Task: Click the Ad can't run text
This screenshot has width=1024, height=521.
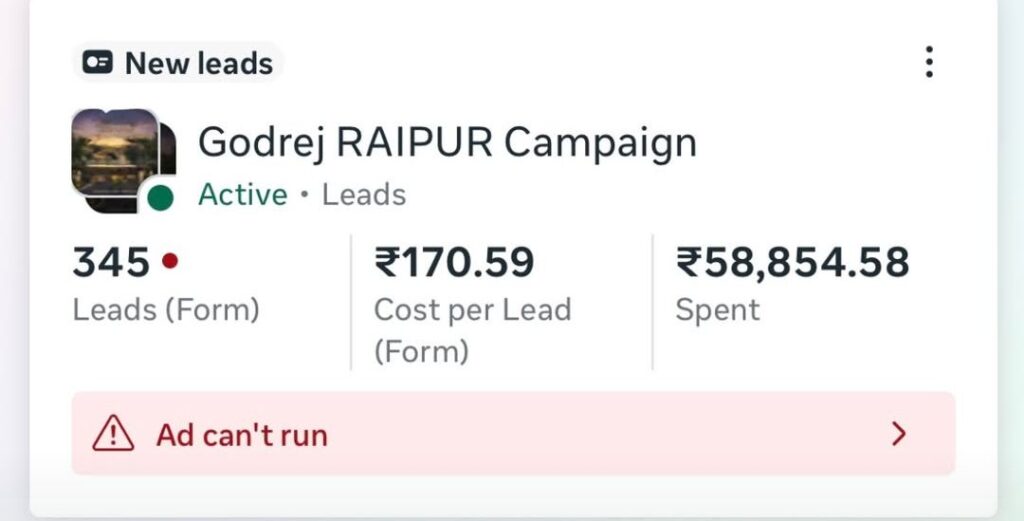Action: pos(241,435)
